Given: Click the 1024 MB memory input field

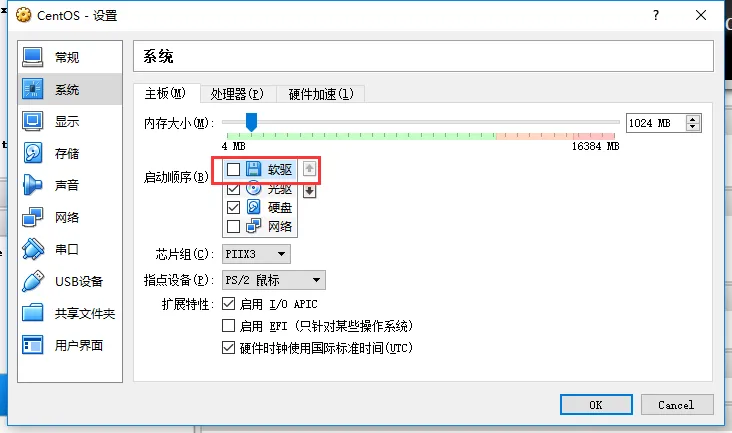Looking at the screenshot, I should click(x=655, y=123).
